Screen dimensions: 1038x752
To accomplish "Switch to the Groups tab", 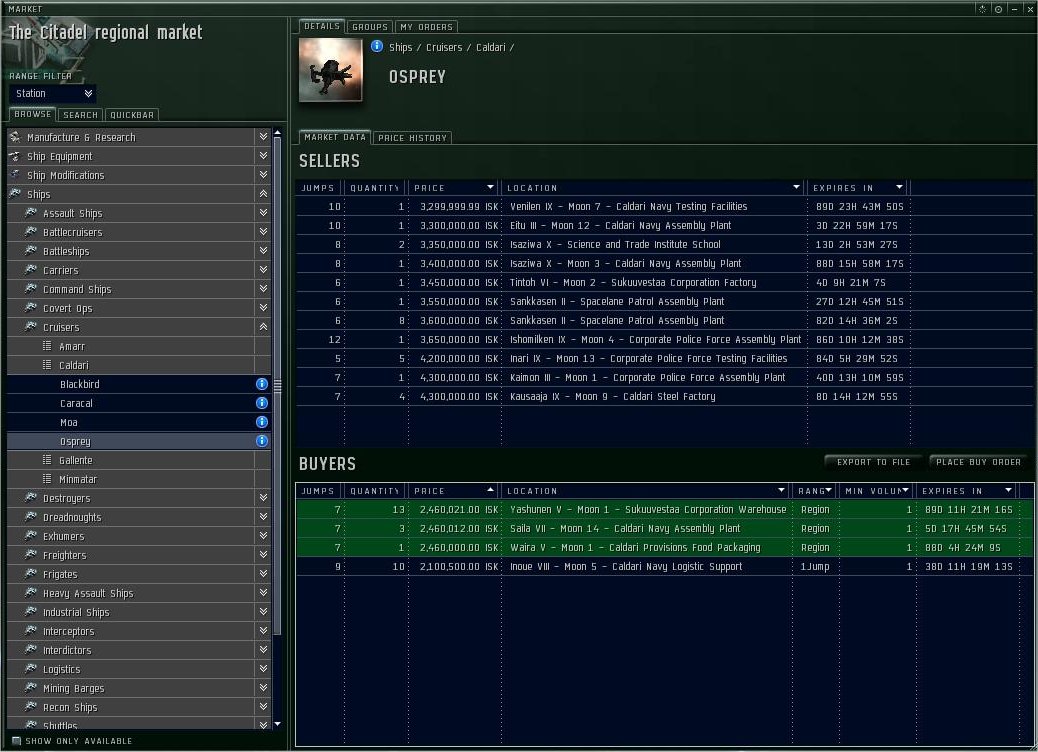I will [x=370, y=27].
